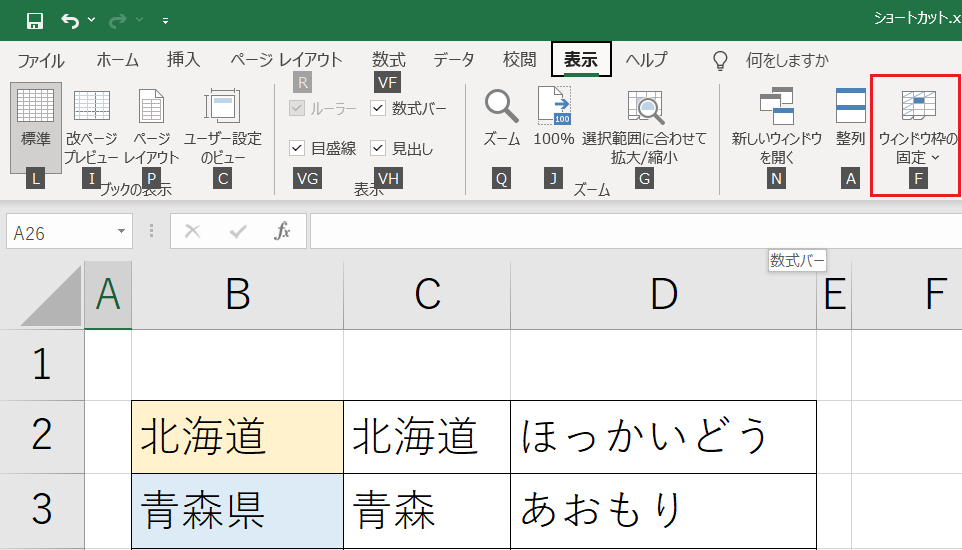Select column F header
This screenshot has width=962, height=550.
pos(907,295)
